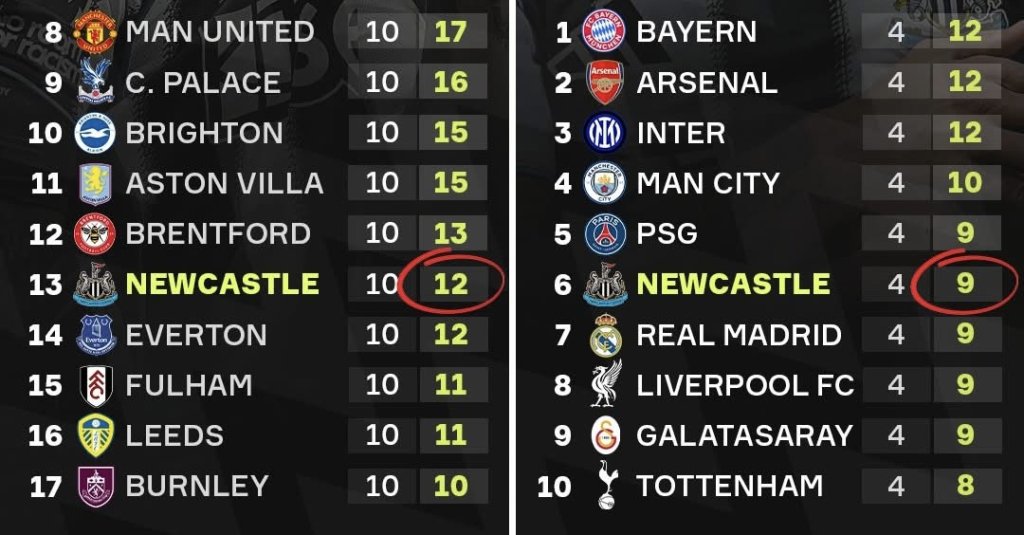This screenshot has width=1024, height=535.
Task: Click the Aston Villa crest
Action: click(x=96, y=184)
